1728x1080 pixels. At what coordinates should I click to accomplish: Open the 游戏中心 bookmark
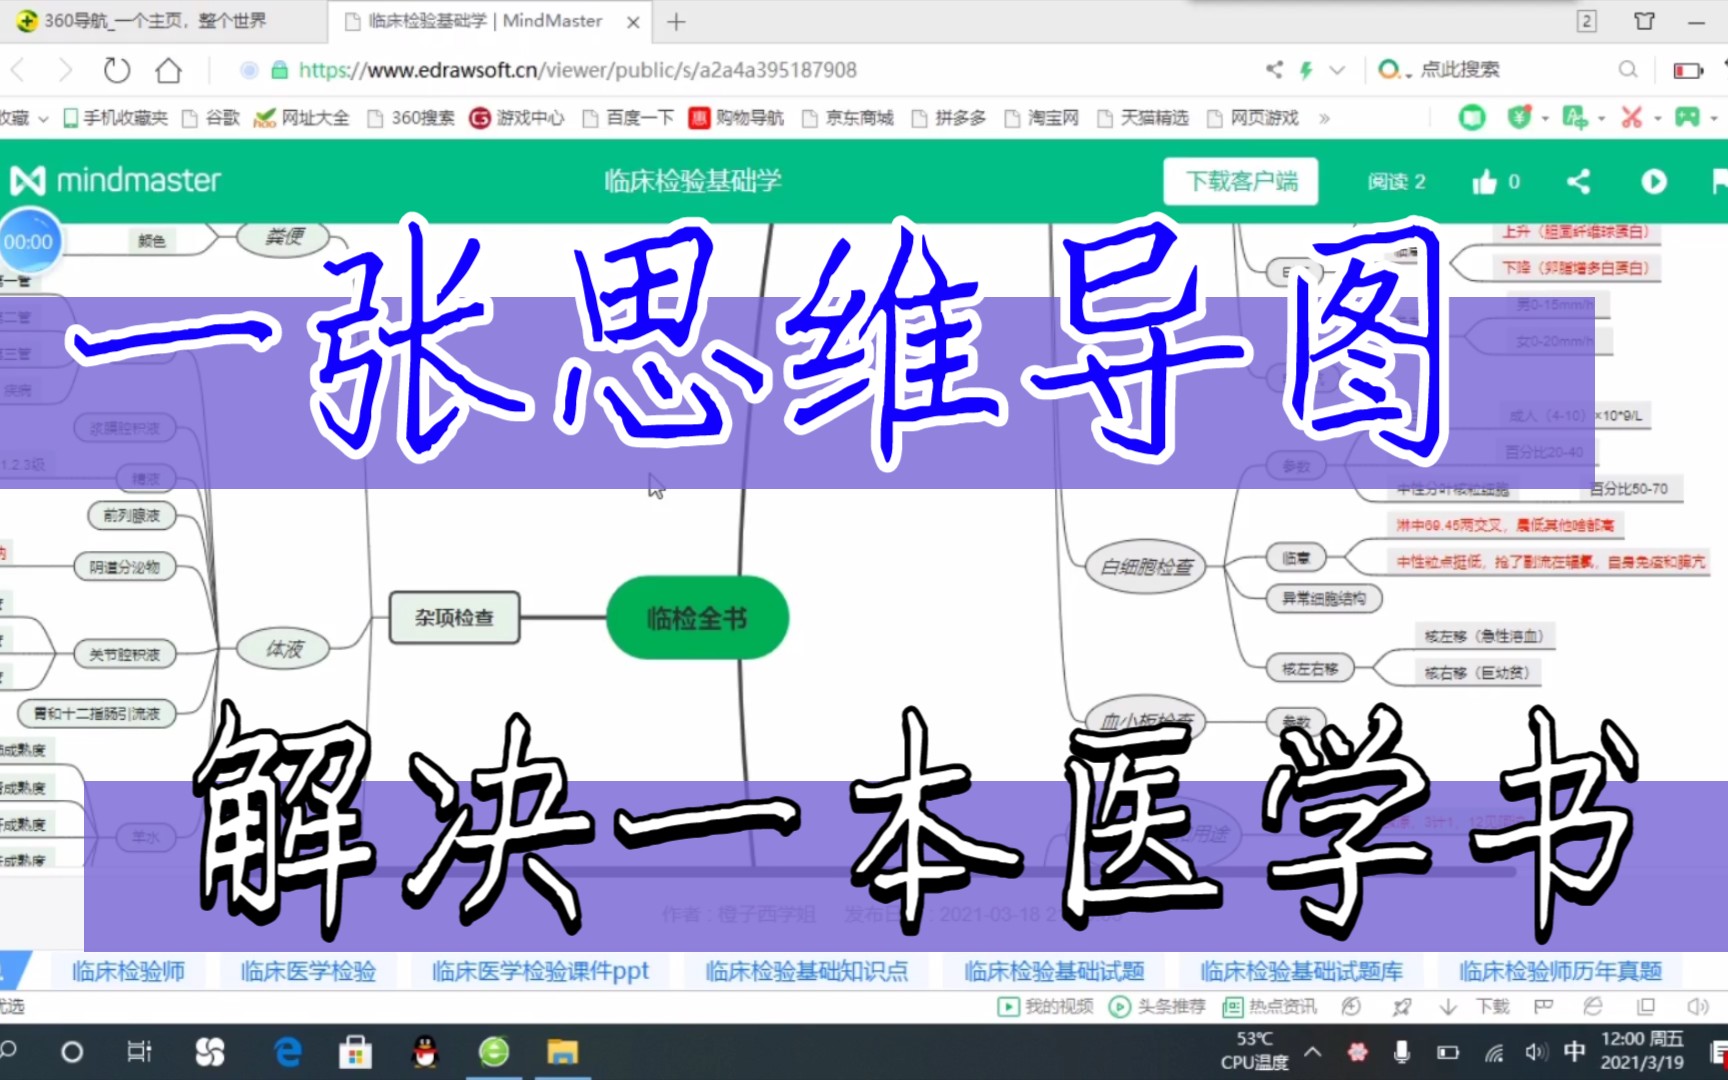coord(517,118)
